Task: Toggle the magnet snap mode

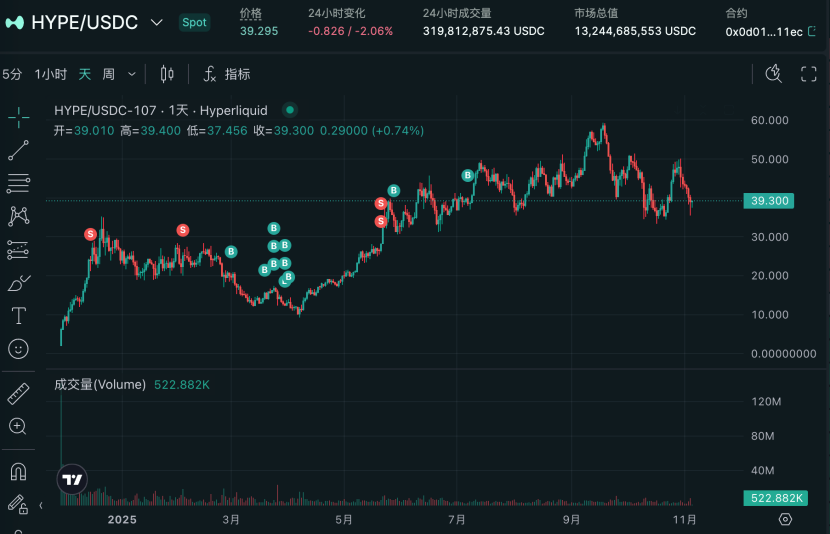Action: [x=19, y=471]
